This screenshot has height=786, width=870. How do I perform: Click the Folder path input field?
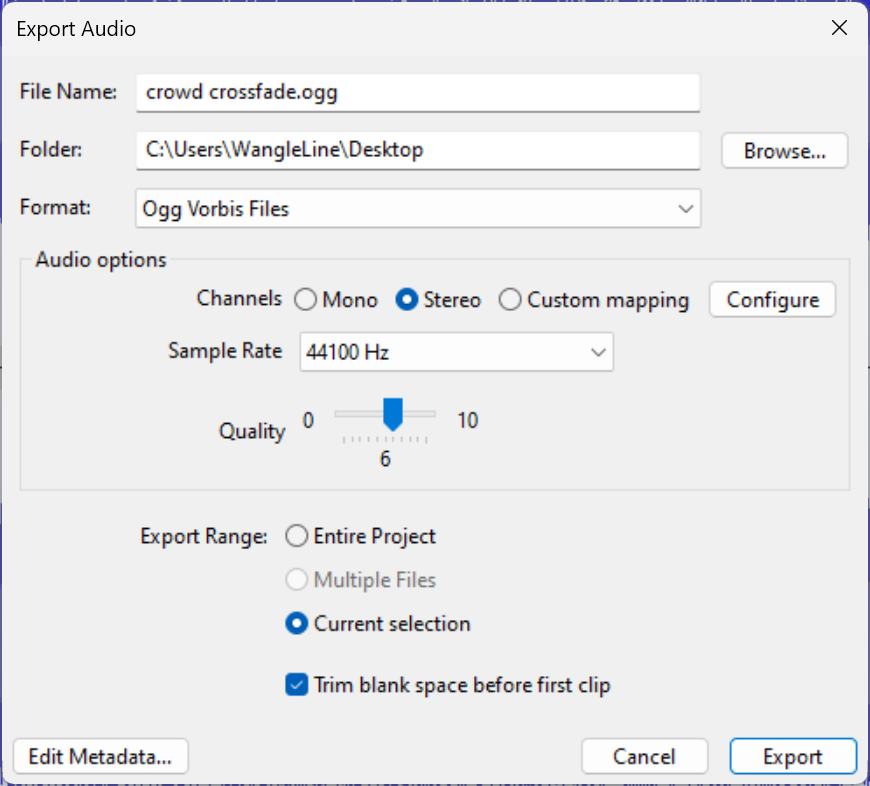pos(420,150)
